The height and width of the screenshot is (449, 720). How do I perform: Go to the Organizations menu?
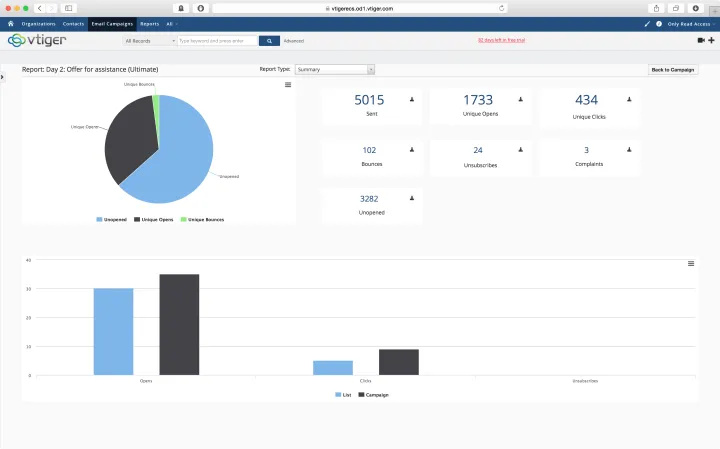coord(38,22)
